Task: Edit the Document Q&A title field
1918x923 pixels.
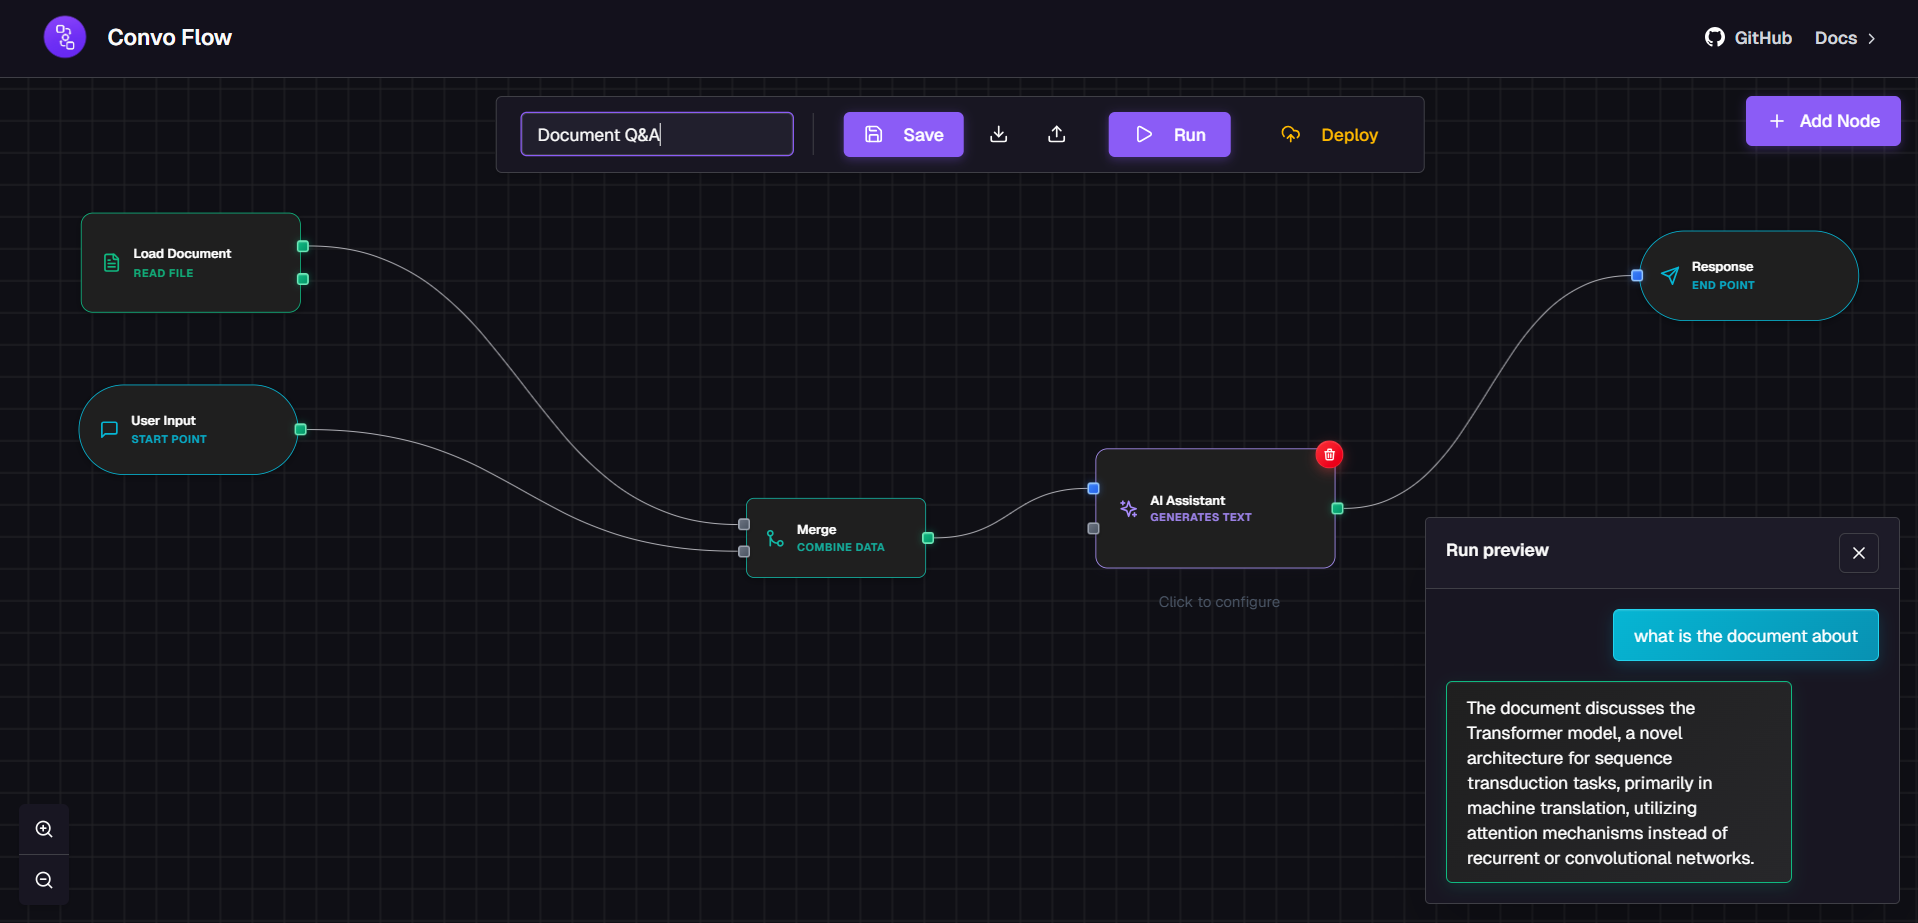Action: pos(656,133)
